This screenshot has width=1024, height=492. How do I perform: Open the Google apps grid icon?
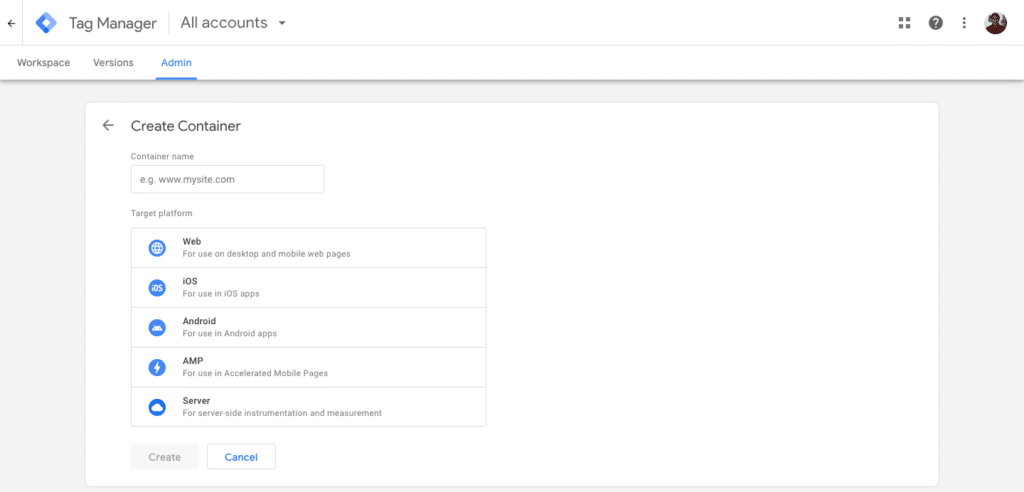(x=904, y=23)
